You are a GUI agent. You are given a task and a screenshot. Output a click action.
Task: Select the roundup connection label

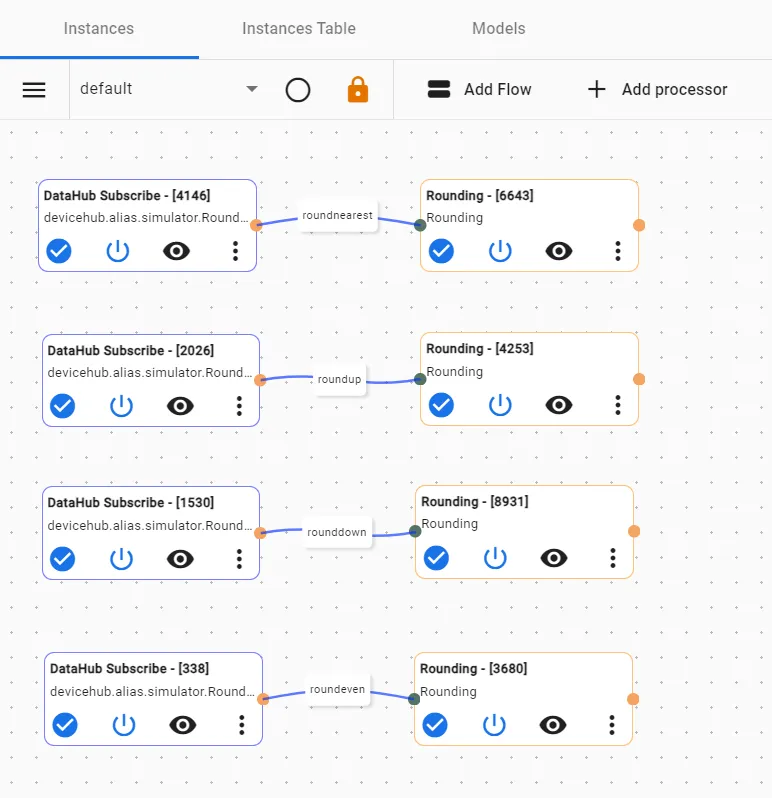(x=339, y=380)
